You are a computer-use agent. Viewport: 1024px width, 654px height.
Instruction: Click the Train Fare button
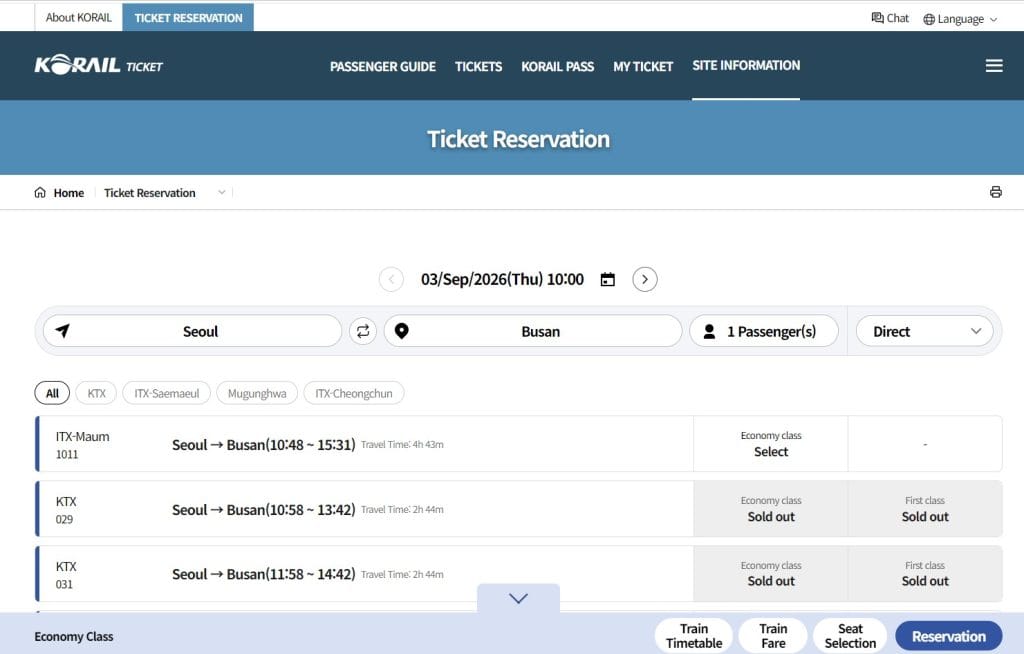(773, 636)
